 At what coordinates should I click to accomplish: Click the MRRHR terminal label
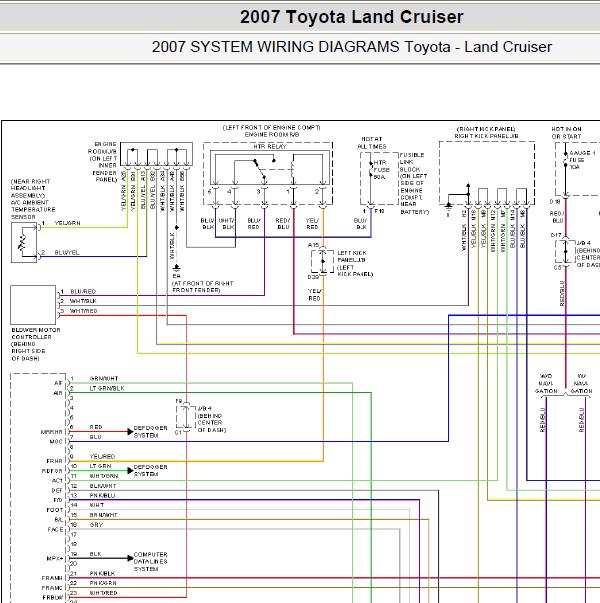click(52, 432)
